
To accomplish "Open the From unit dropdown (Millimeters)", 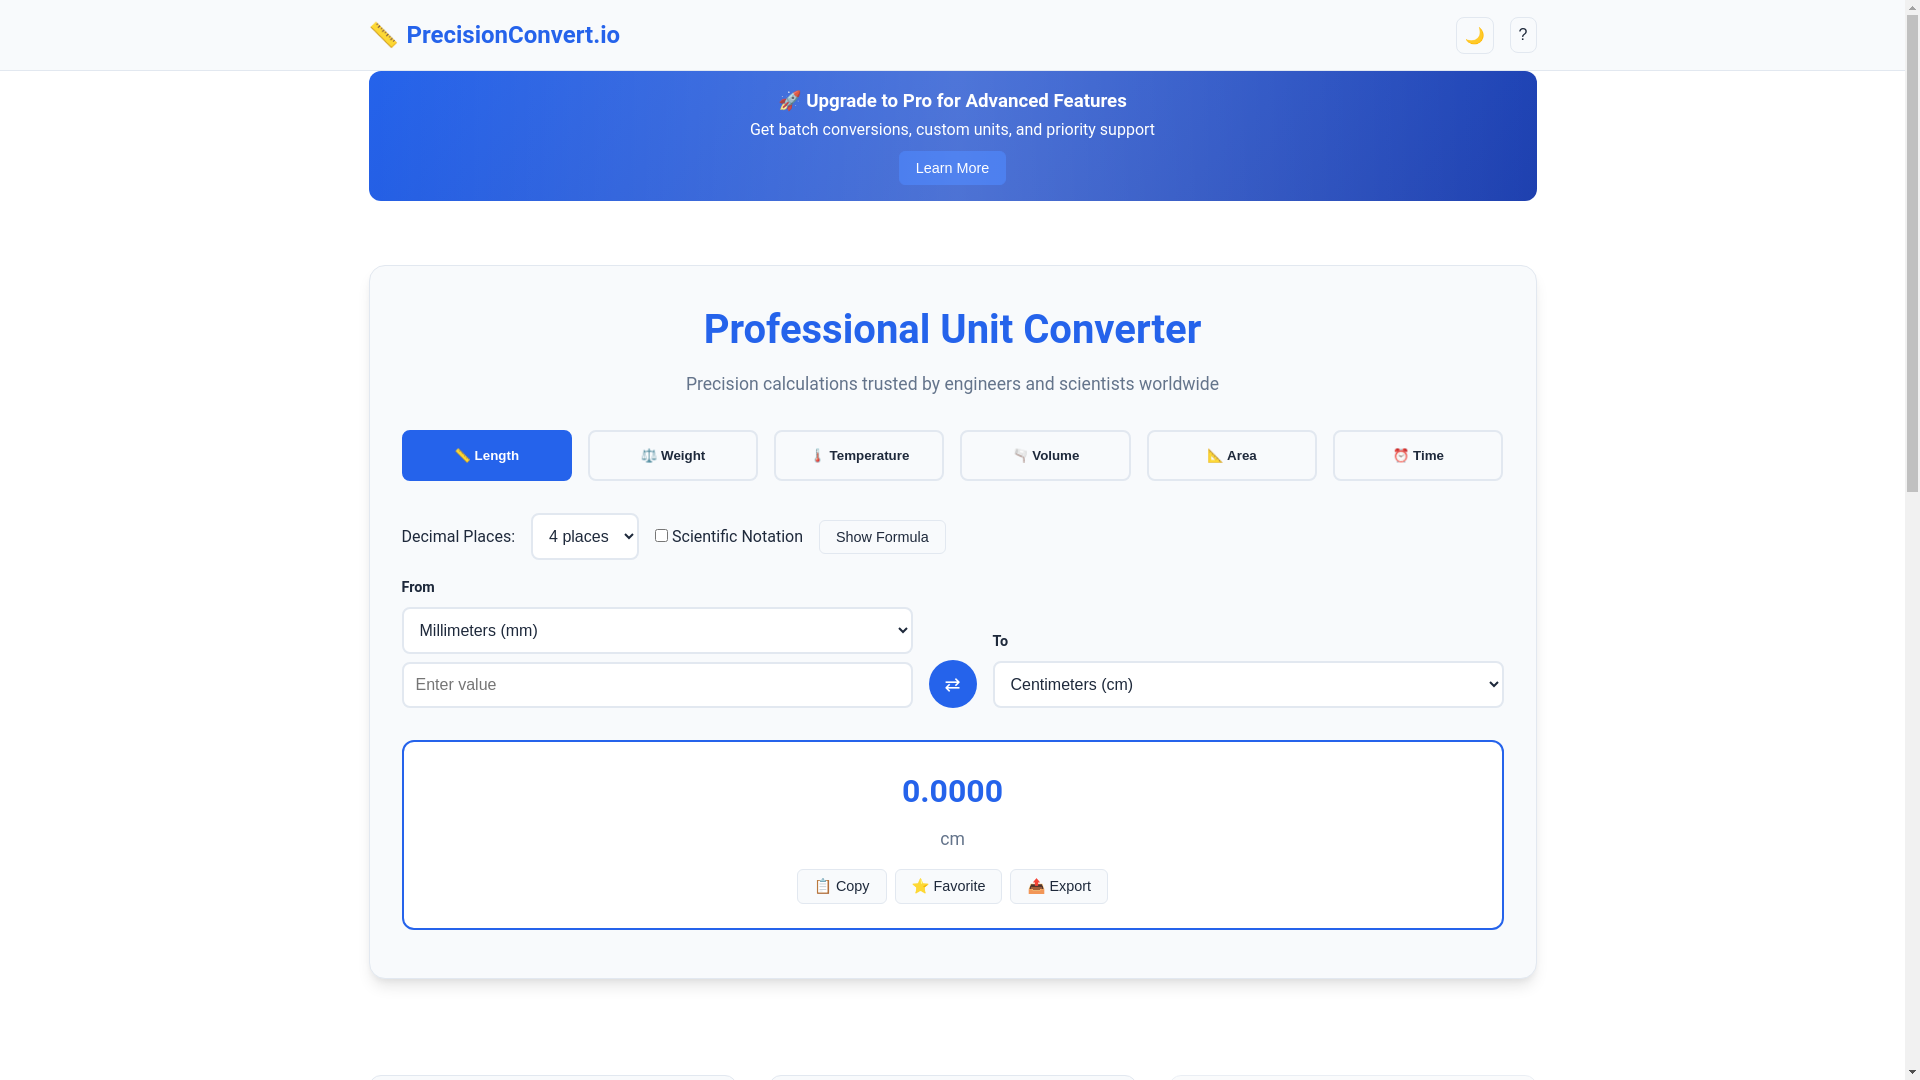I will tap(657, 630).
